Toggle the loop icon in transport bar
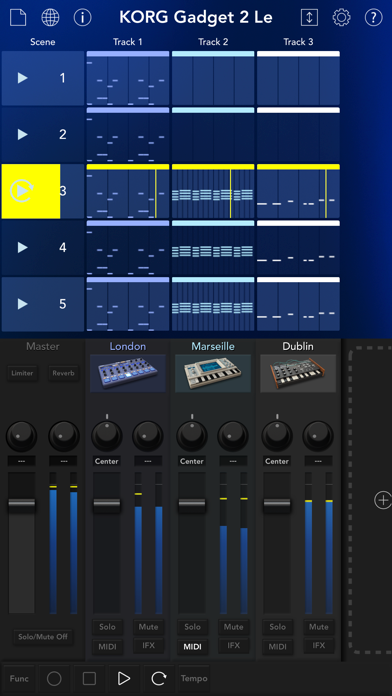392x696 pixels. (x=159, y=678)
